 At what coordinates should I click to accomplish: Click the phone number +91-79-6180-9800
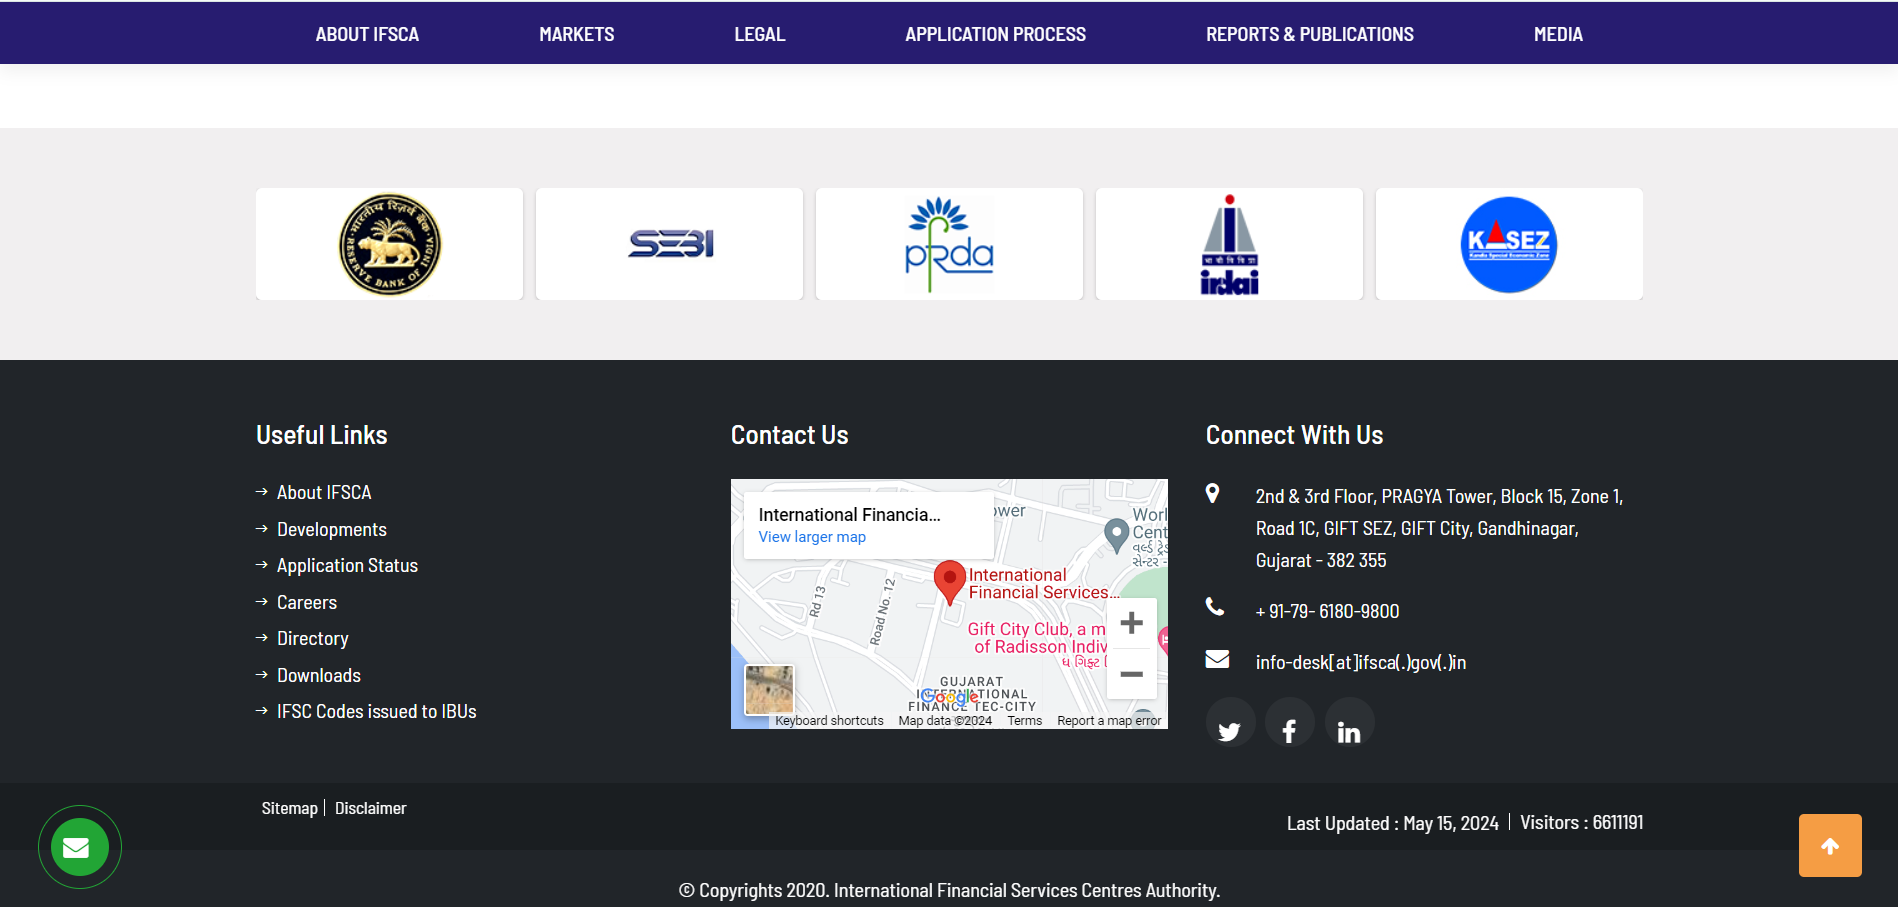tap(1328, 611)
